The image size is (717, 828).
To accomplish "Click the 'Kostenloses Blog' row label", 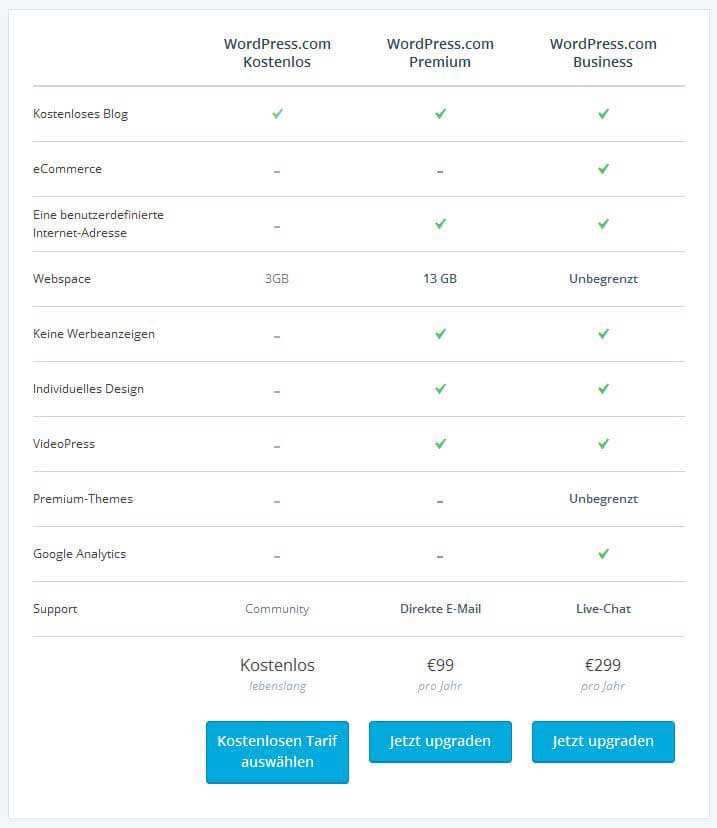I will pos(80,114).
